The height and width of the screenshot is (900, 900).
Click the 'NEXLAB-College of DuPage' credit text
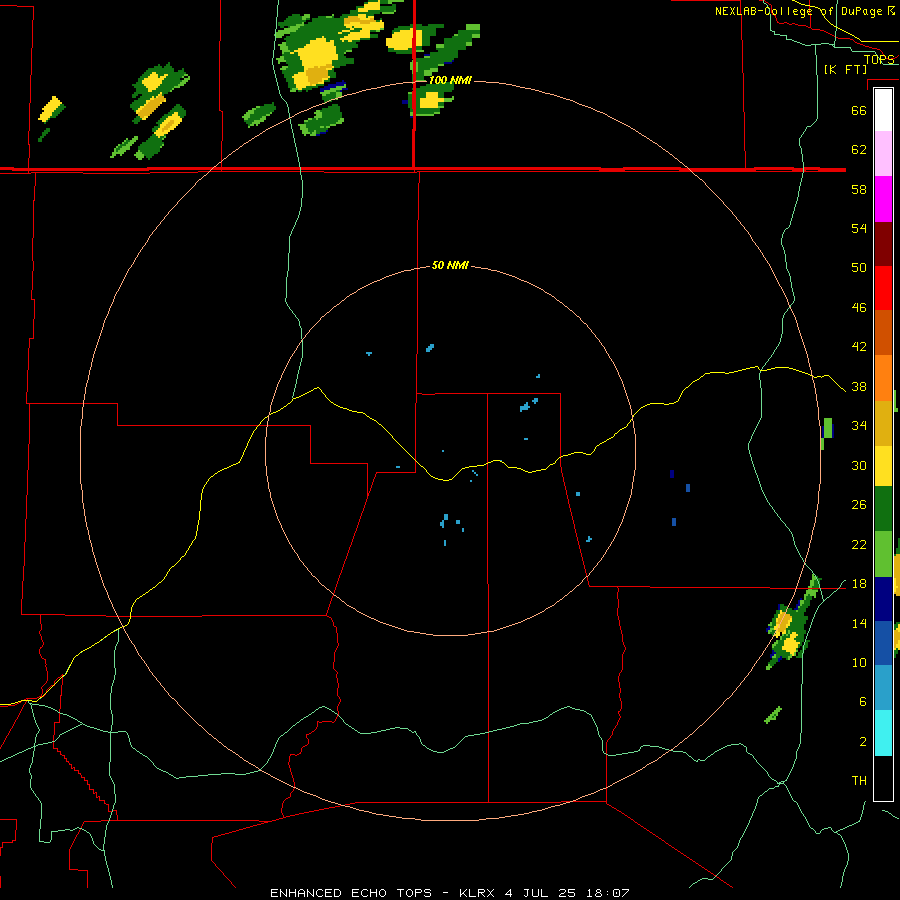click(x=800, y=11)
